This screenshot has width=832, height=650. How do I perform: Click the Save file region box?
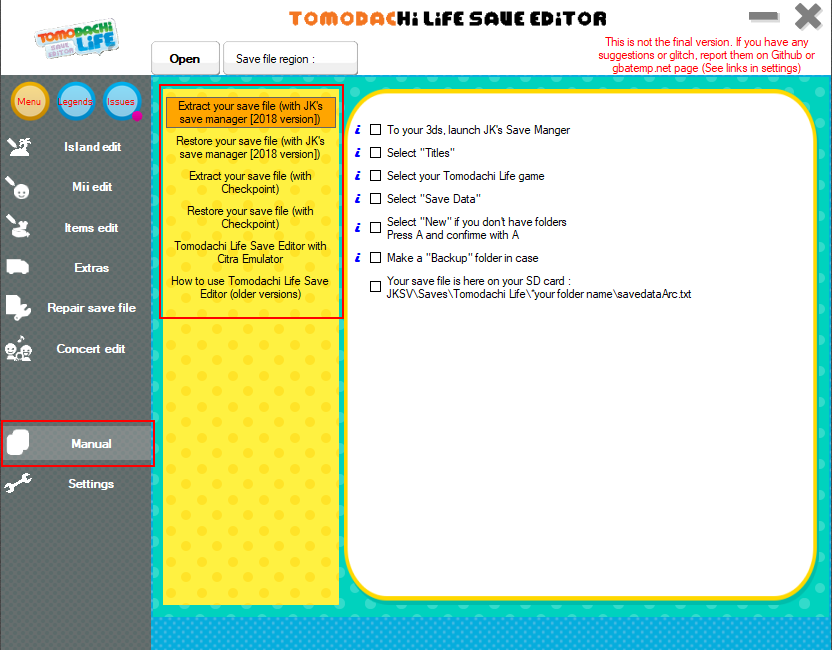pos(290,58)
